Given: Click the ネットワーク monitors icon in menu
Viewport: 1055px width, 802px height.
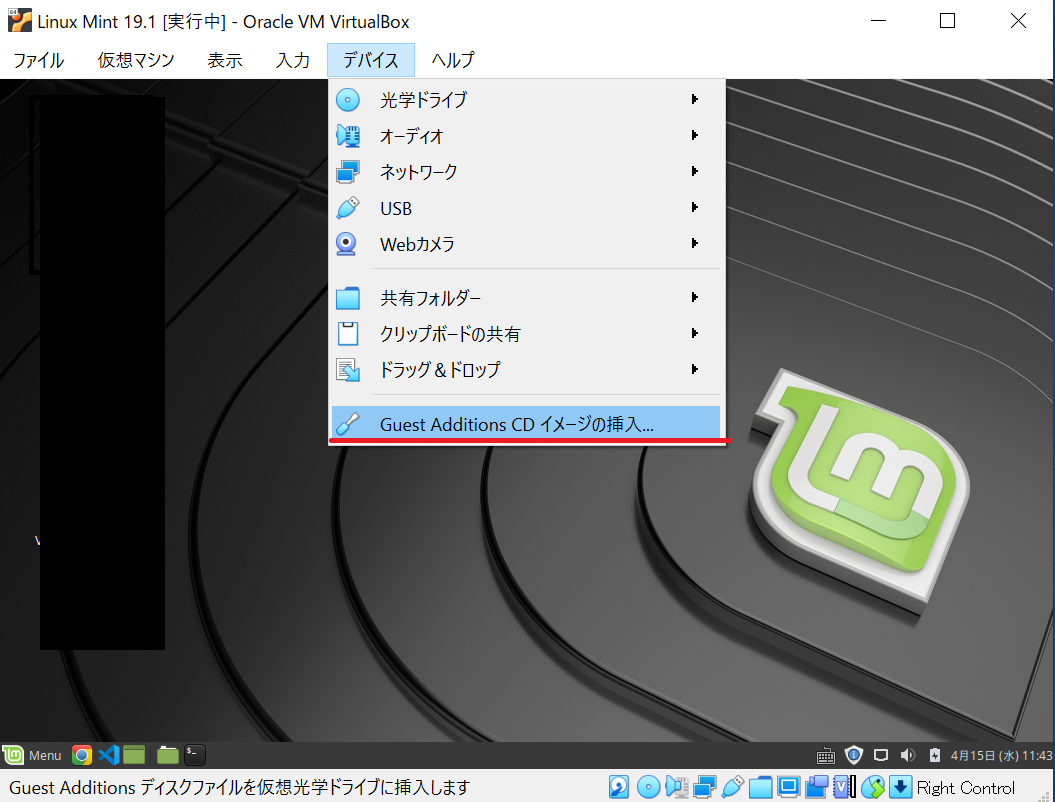Looking at the screenshot, I should point(348,172).
